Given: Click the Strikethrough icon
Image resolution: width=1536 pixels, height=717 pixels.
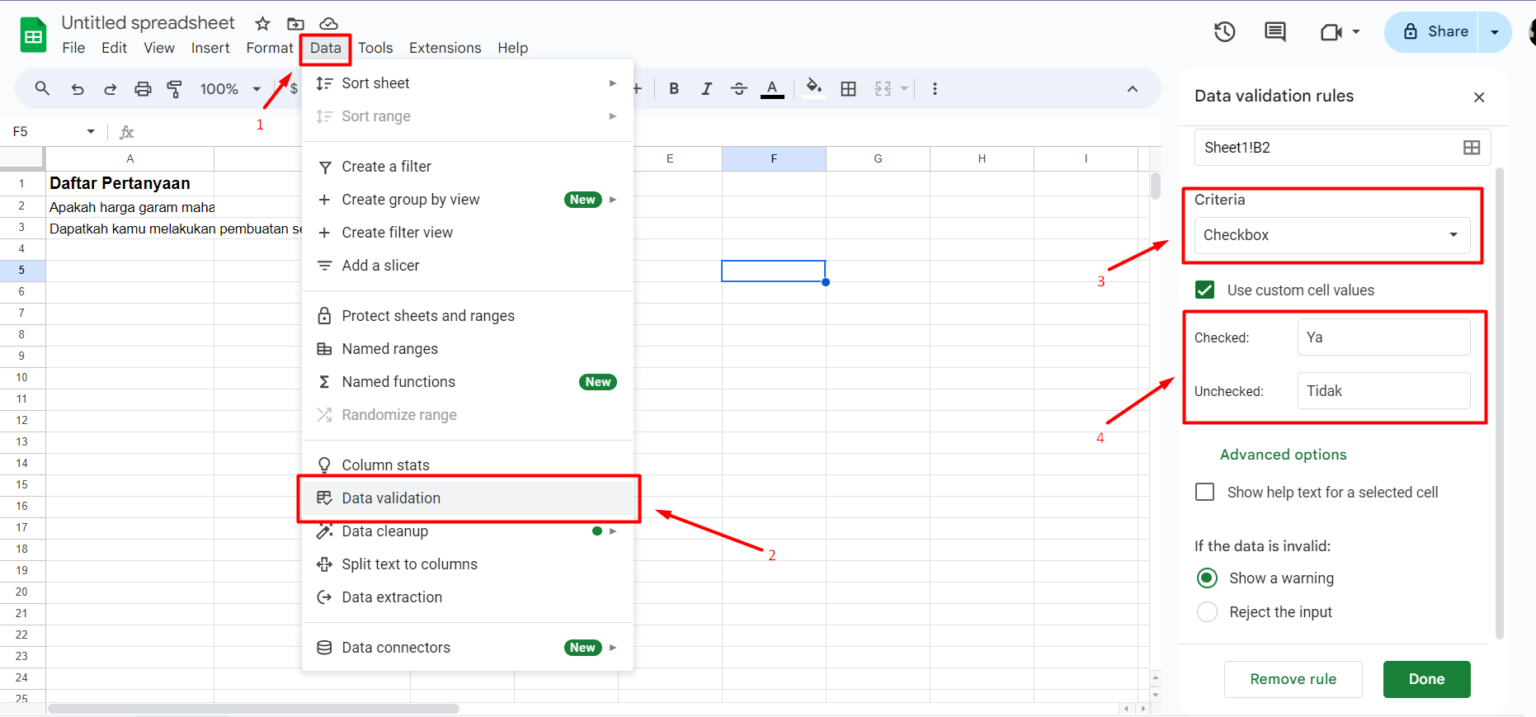Looking at the screenshot, I should (738, 88).
